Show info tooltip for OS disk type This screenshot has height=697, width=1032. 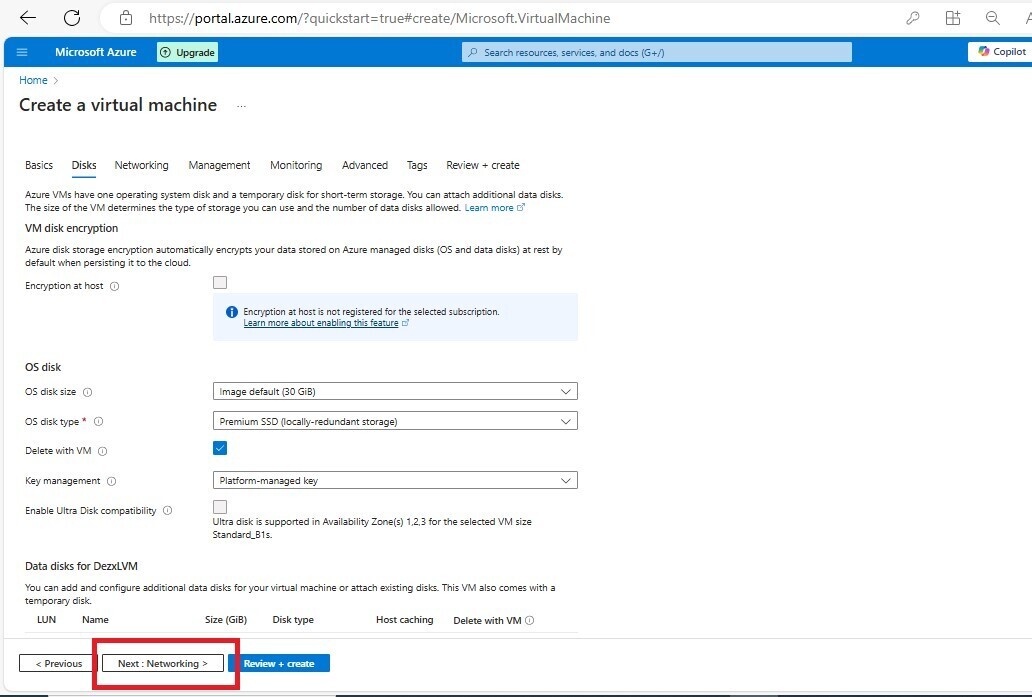click(99, 422)
